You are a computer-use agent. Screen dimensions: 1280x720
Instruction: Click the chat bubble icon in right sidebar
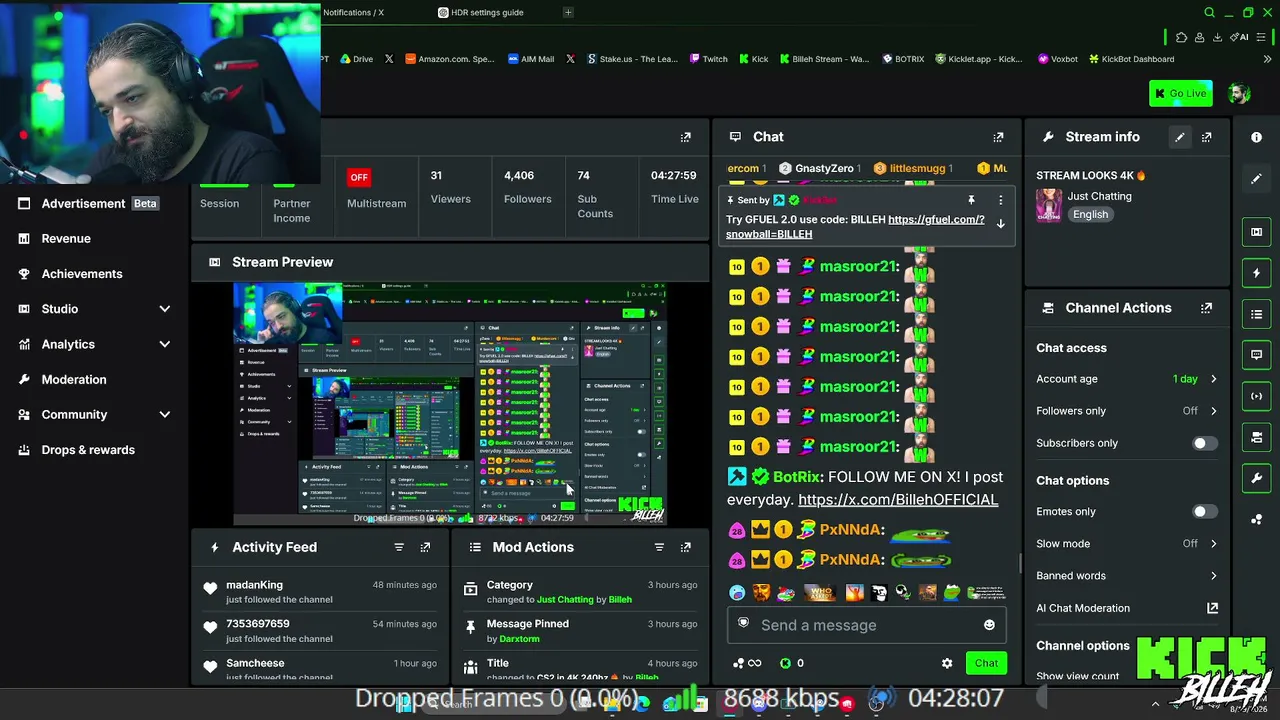tap(1256, 355)
